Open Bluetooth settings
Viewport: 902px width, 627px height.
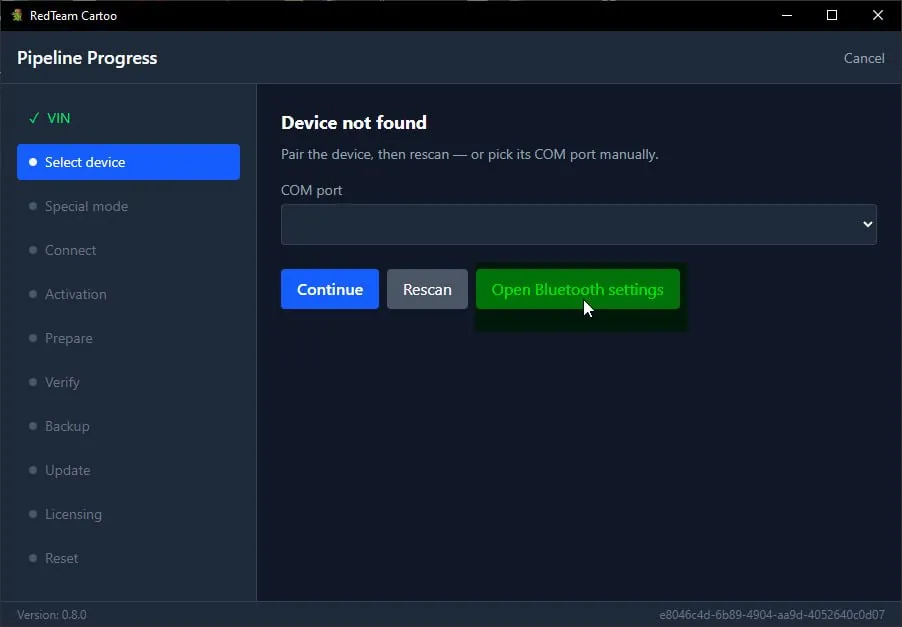(578, 289)
